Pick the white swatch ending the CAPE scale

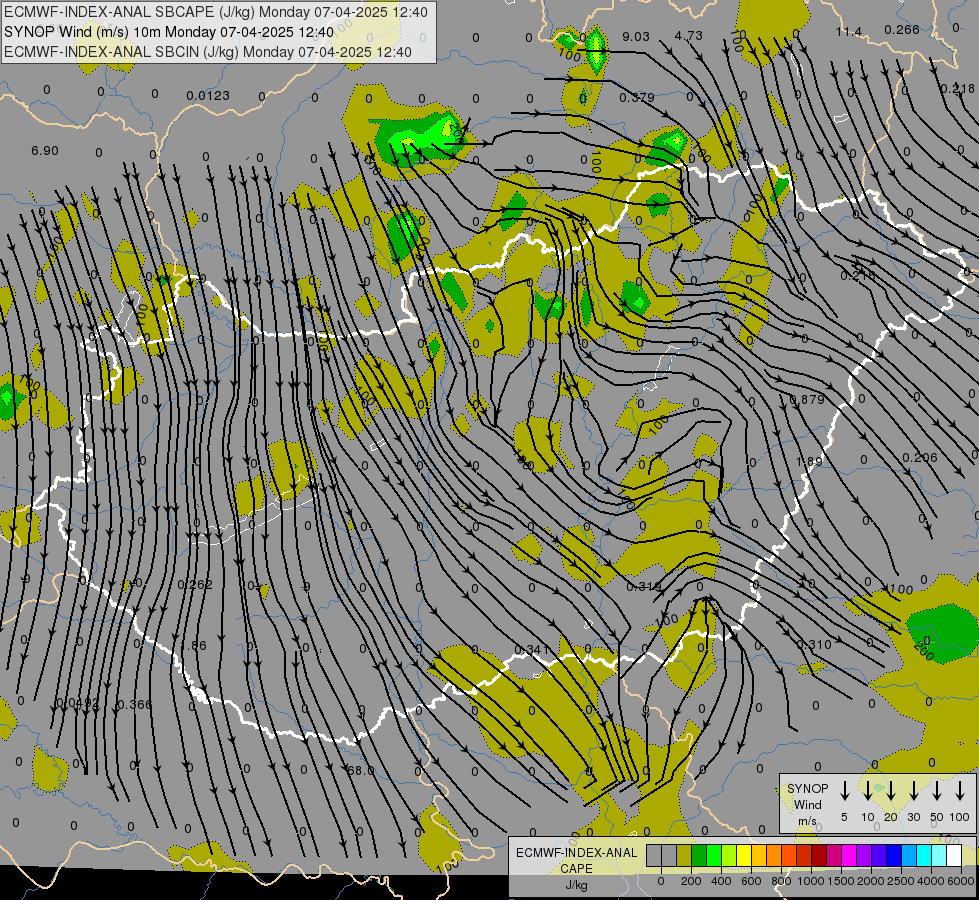click(x=953, y=856)
